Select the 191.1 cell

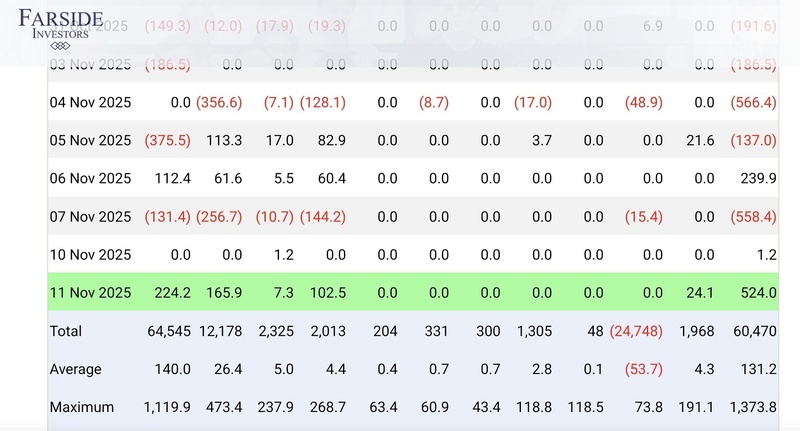[696, 407]
